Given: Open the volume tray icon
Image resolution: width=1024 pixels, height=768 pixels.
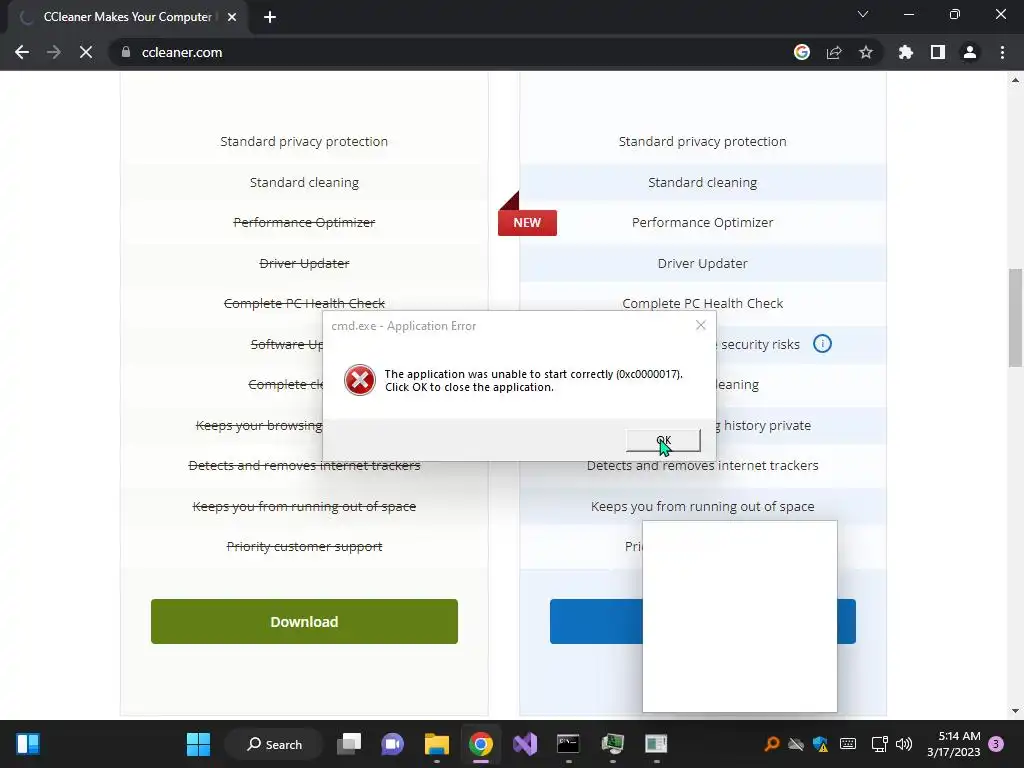Looking at the screenshot, I should [x=904, y=744].
